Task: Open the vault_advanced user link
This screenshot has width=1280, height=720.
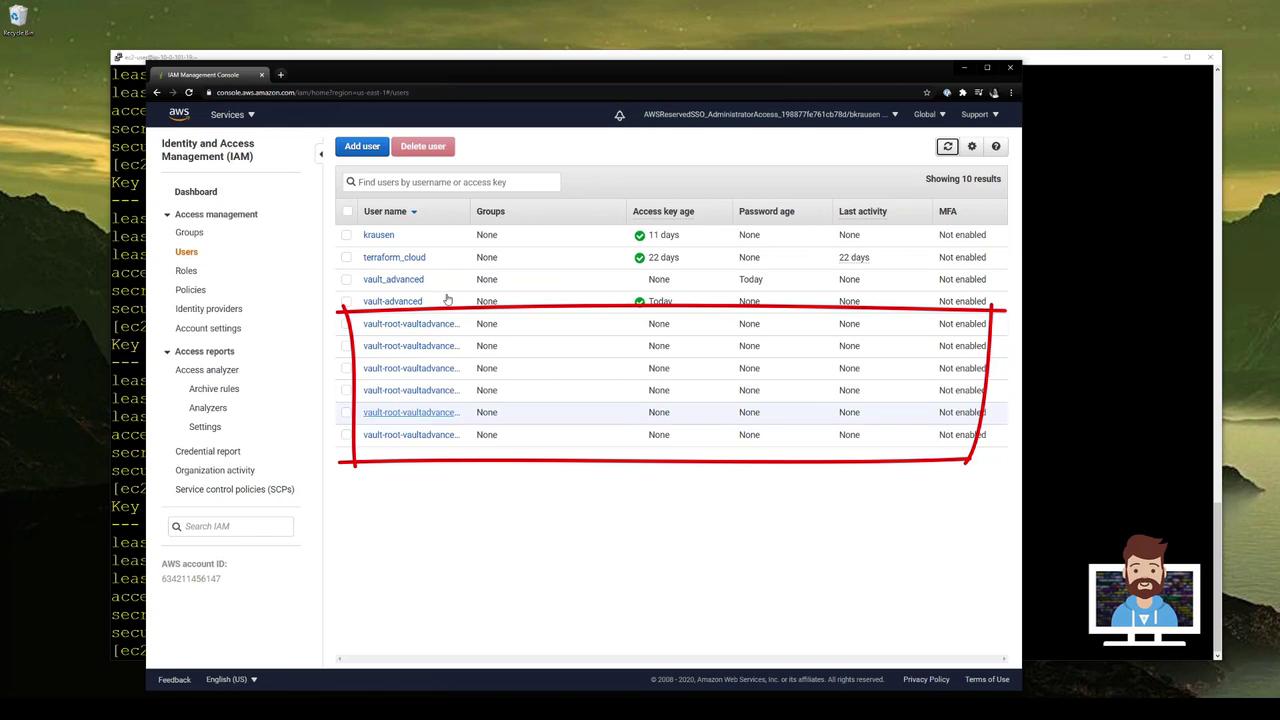Action: (x=393, y=280)
